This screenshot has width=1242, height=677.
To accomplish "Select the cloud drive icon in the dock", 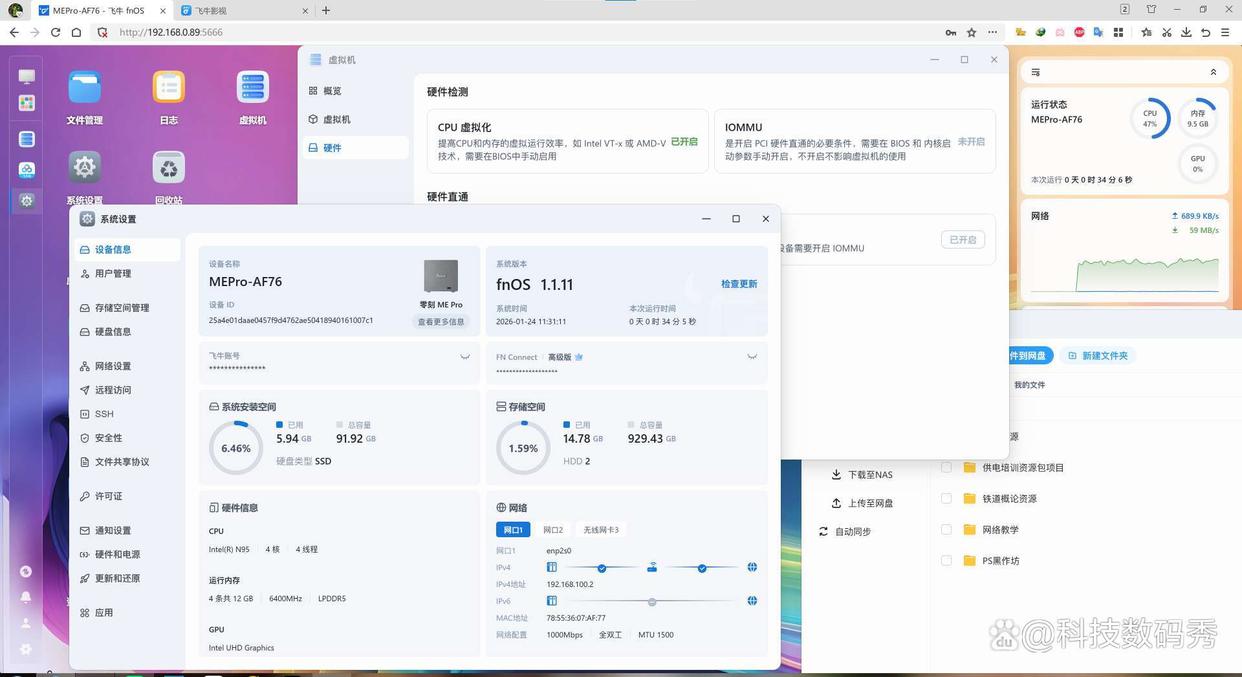I will coord(27,170).
